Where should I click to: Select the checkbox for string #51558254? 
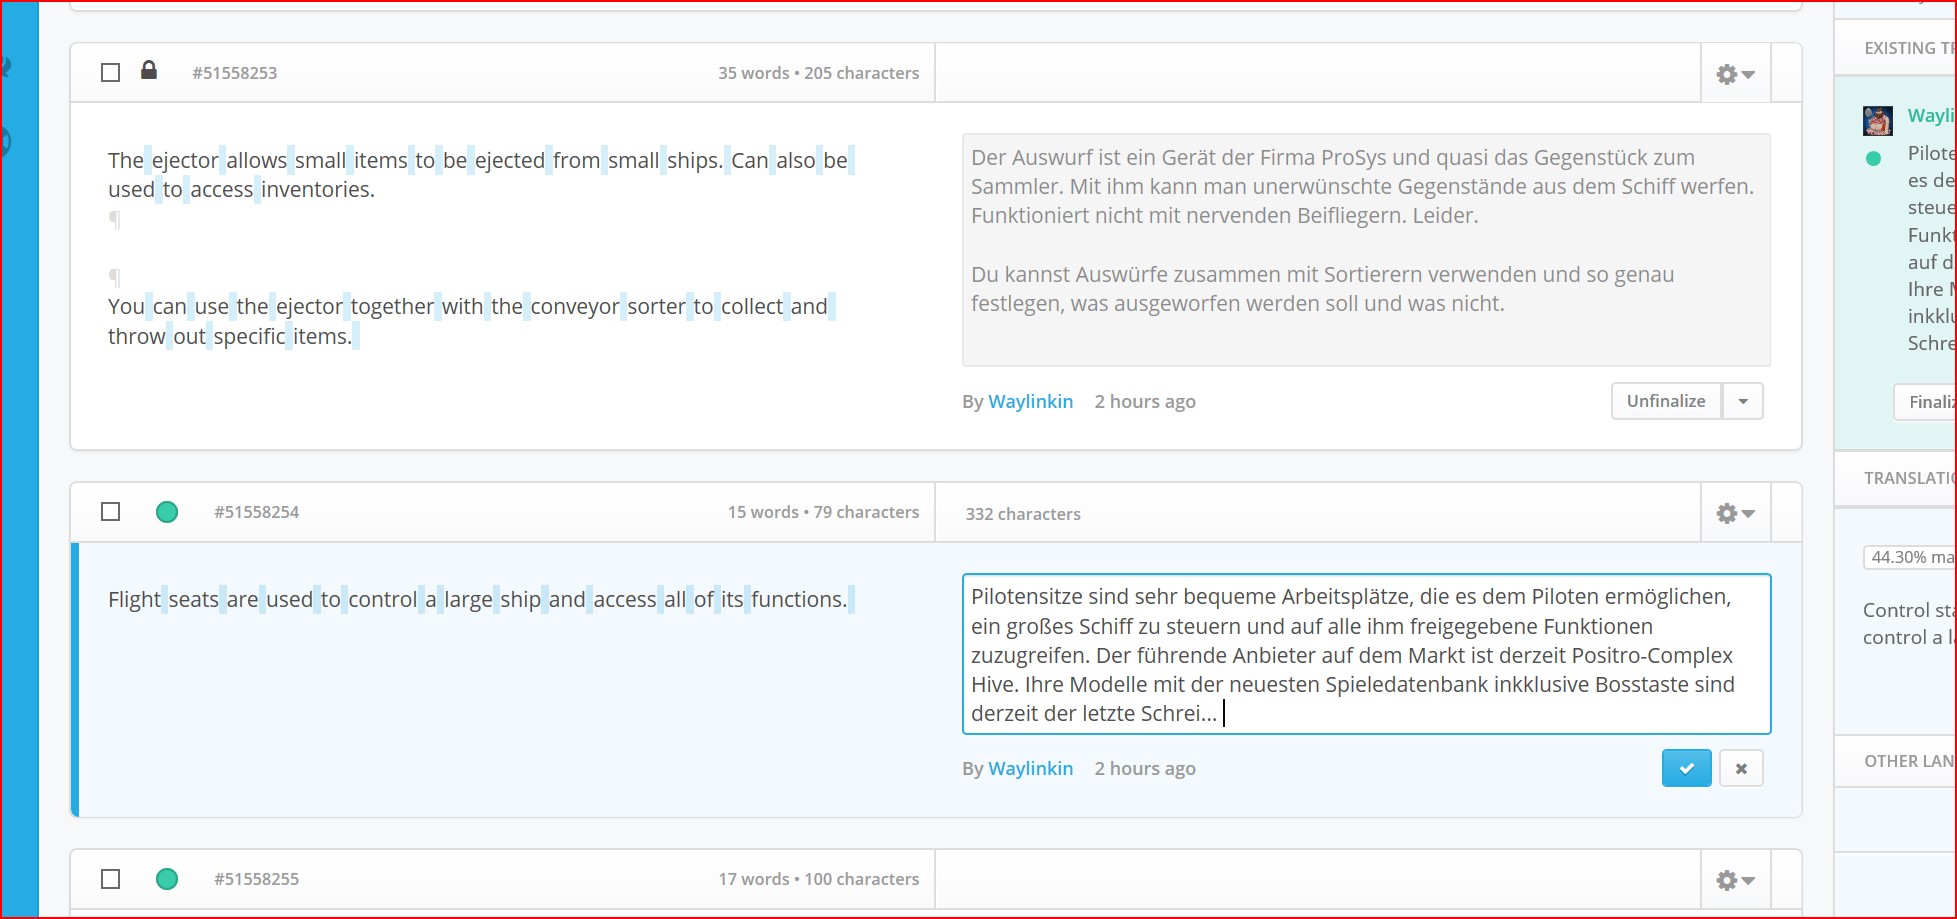111,512
